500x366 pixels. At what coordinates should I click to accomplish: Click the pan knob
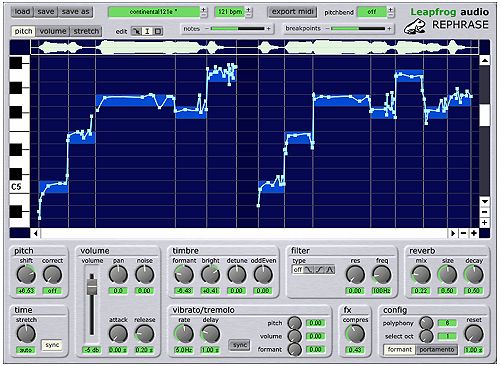[x=118, y=275]
